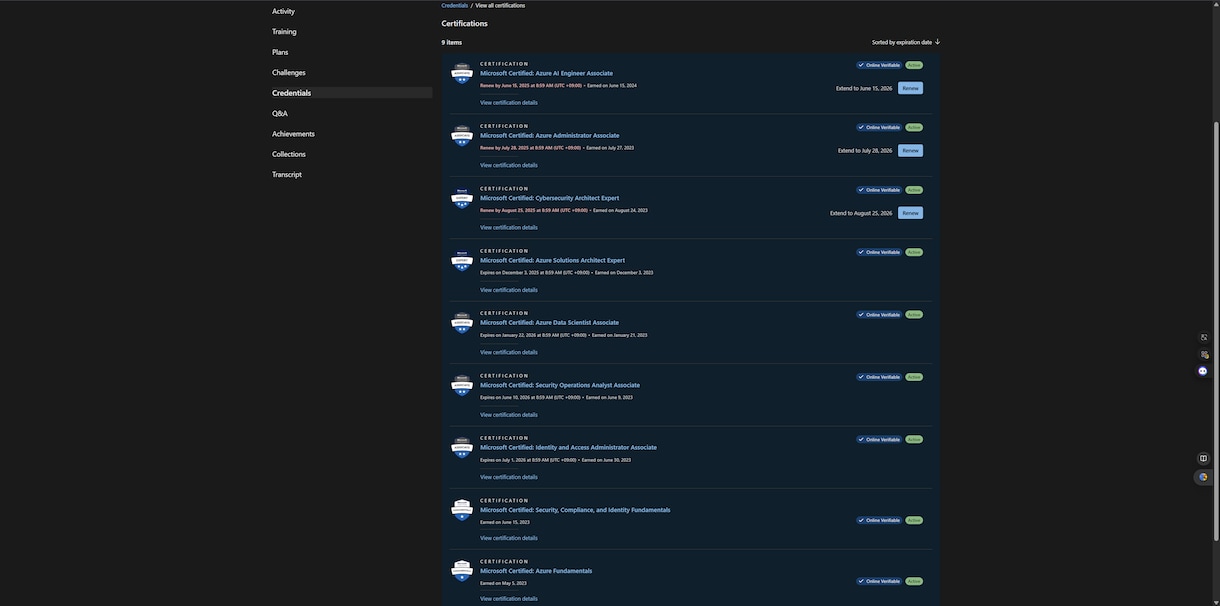Click the translate icon on the right edge
The image size is (1220, 606).
point(1204,337)
